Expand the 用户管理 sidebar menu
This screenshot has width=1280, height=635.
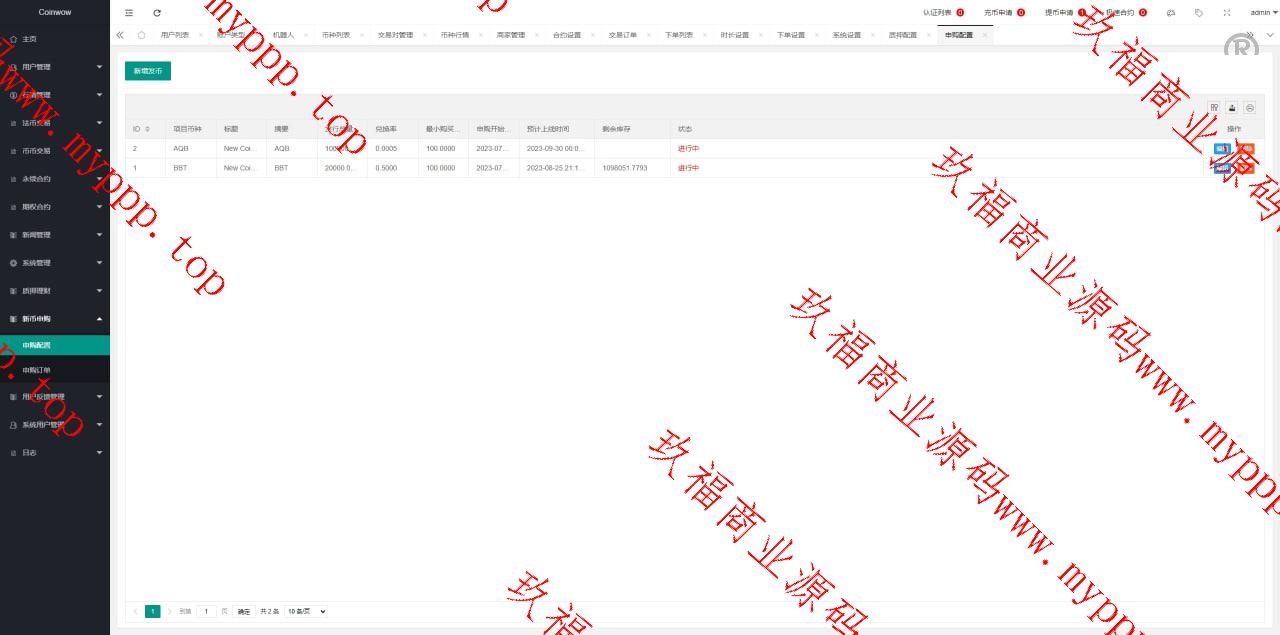55,67
